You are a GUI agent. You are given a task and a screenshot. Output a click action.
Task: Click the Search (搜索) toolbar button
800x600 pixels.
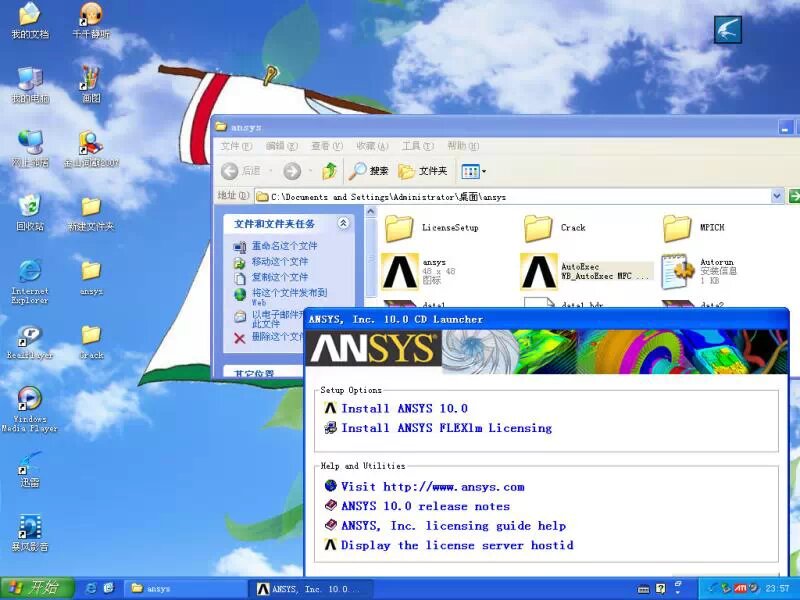[x=368, y=171]
